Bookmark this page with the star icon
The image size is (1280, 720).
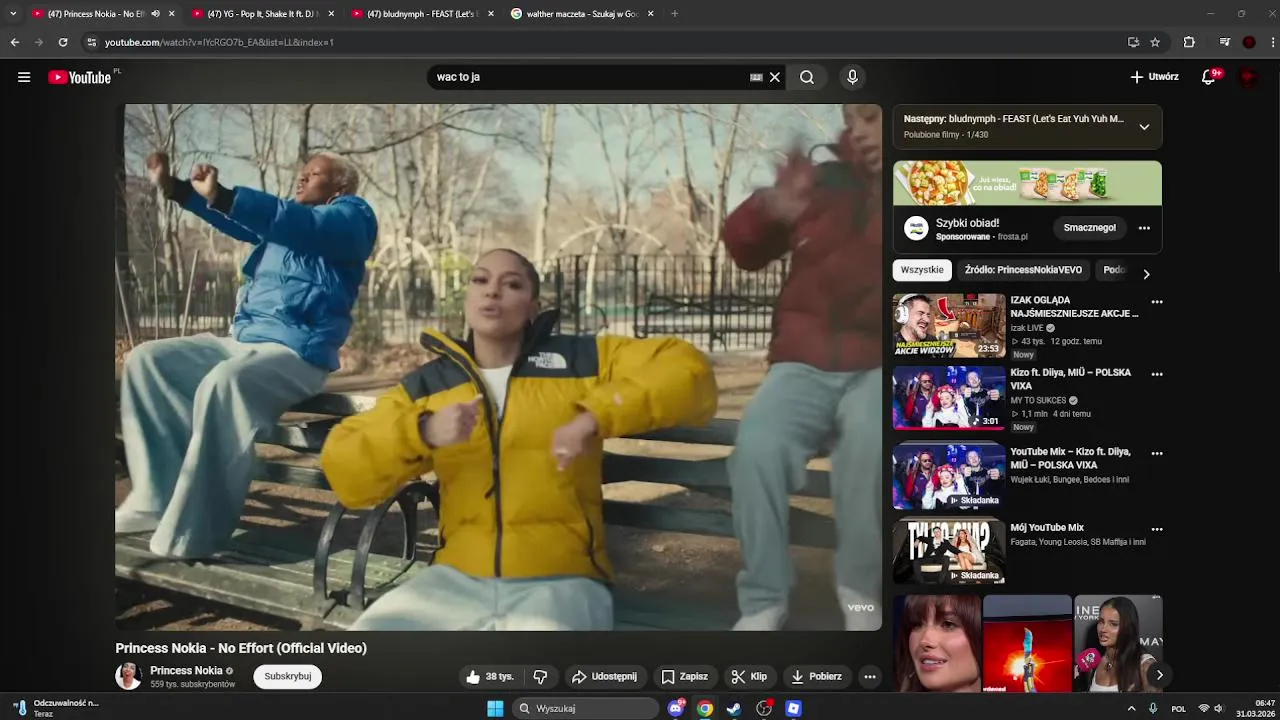pyautogui.click(x=1155, y=42)
